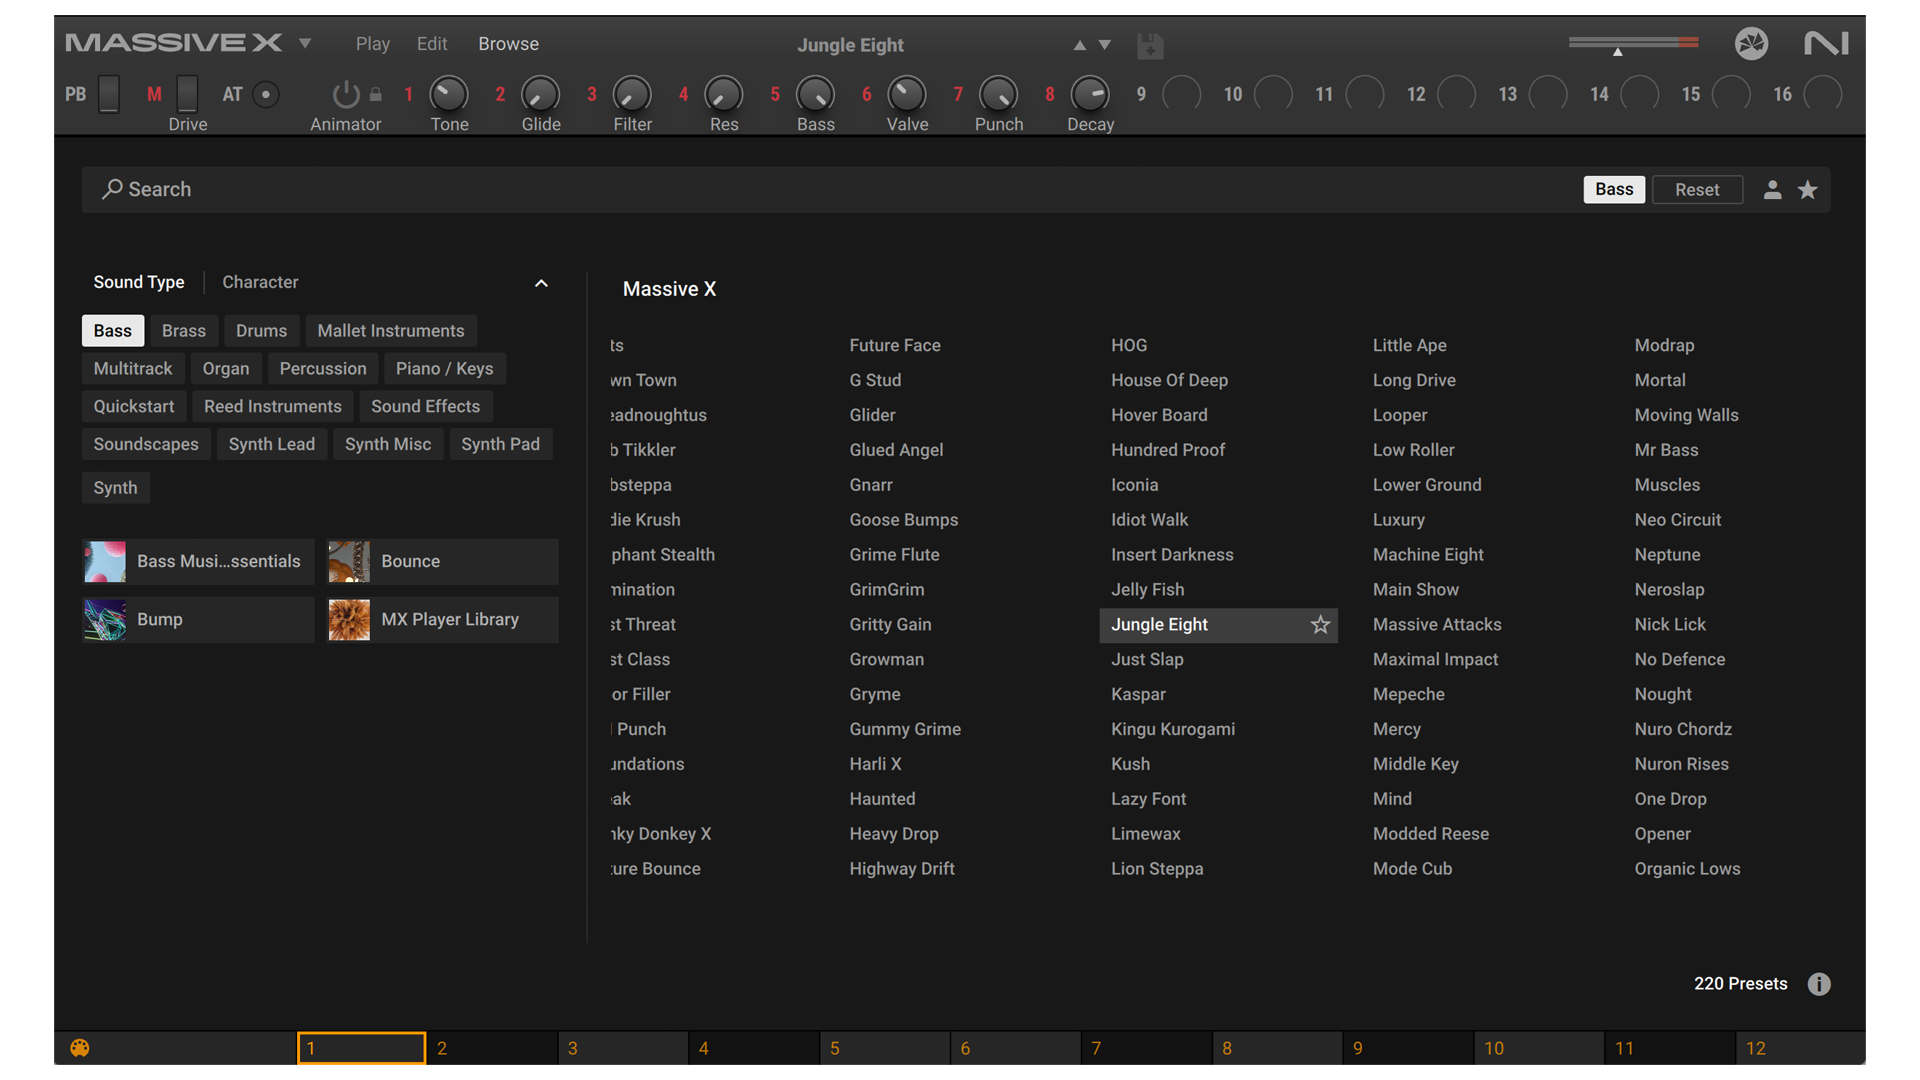Screen dimensions: 1920x1080
Task: Load the Massive Attacks preset
Action: click(x=1437, y=625)
